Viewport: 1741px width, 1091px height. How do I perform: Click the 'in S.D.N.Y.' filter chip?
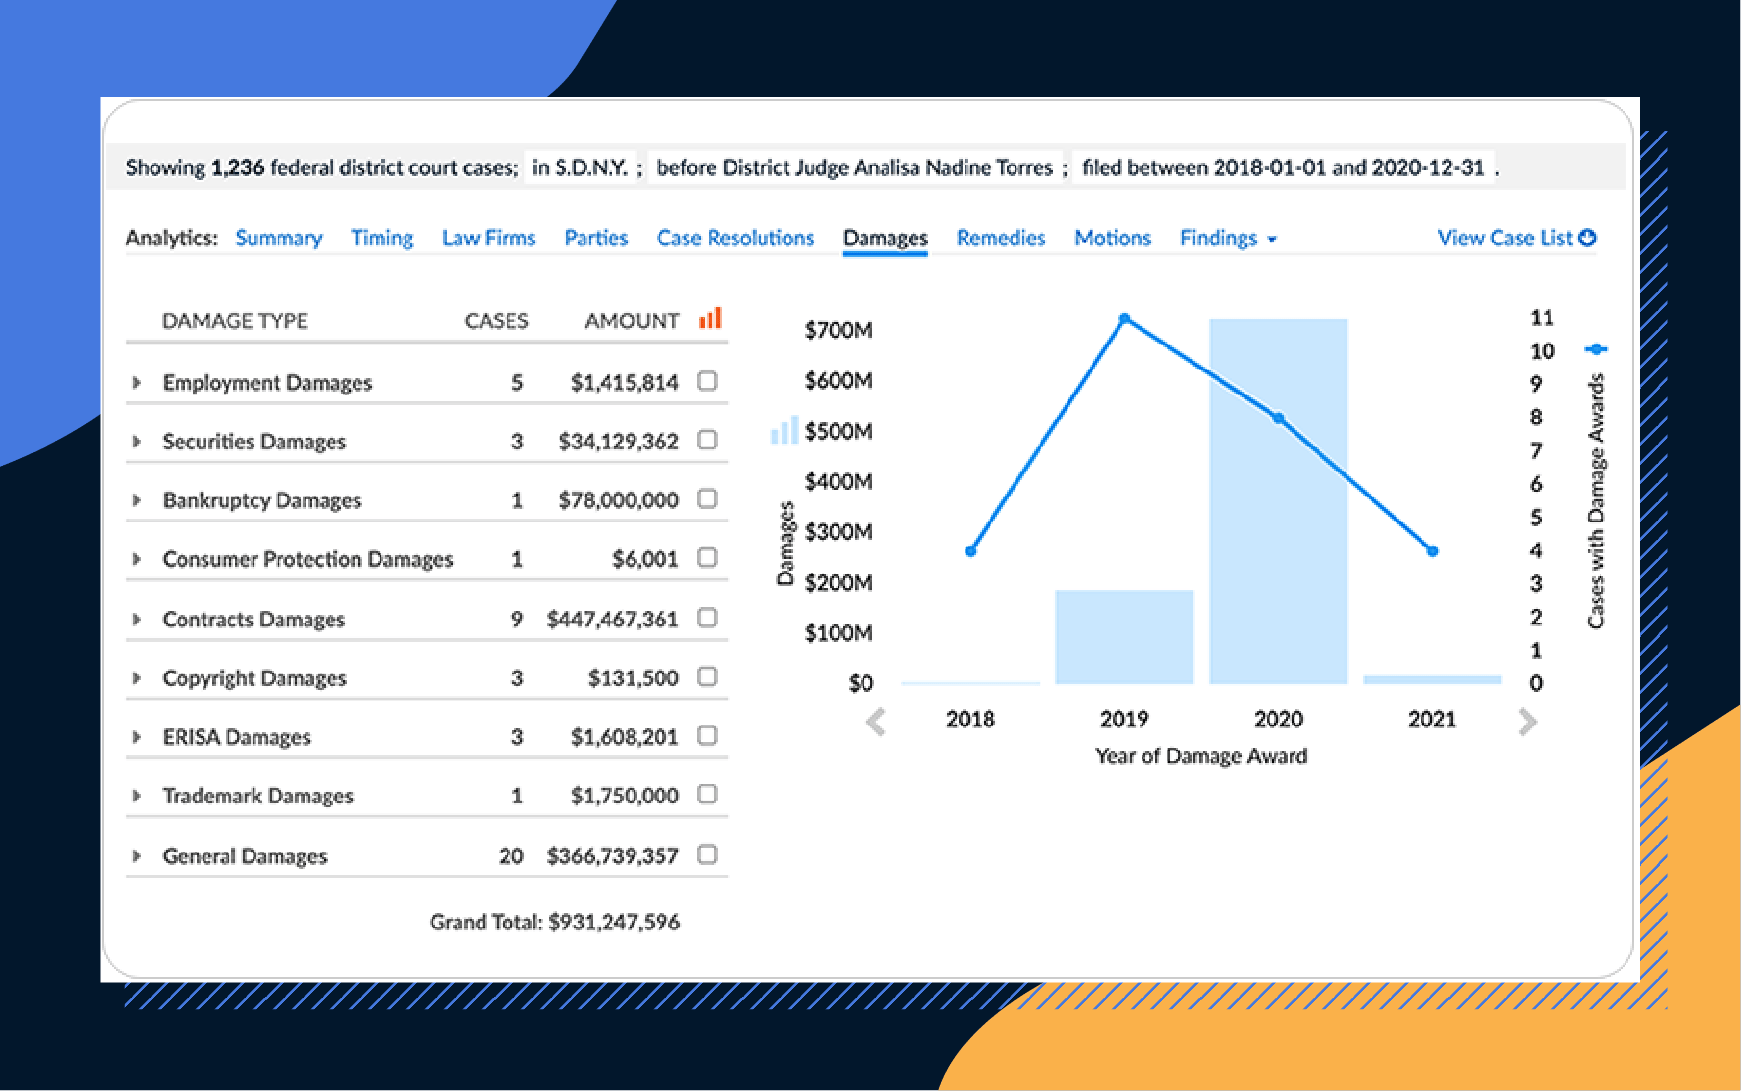[580, 167]
